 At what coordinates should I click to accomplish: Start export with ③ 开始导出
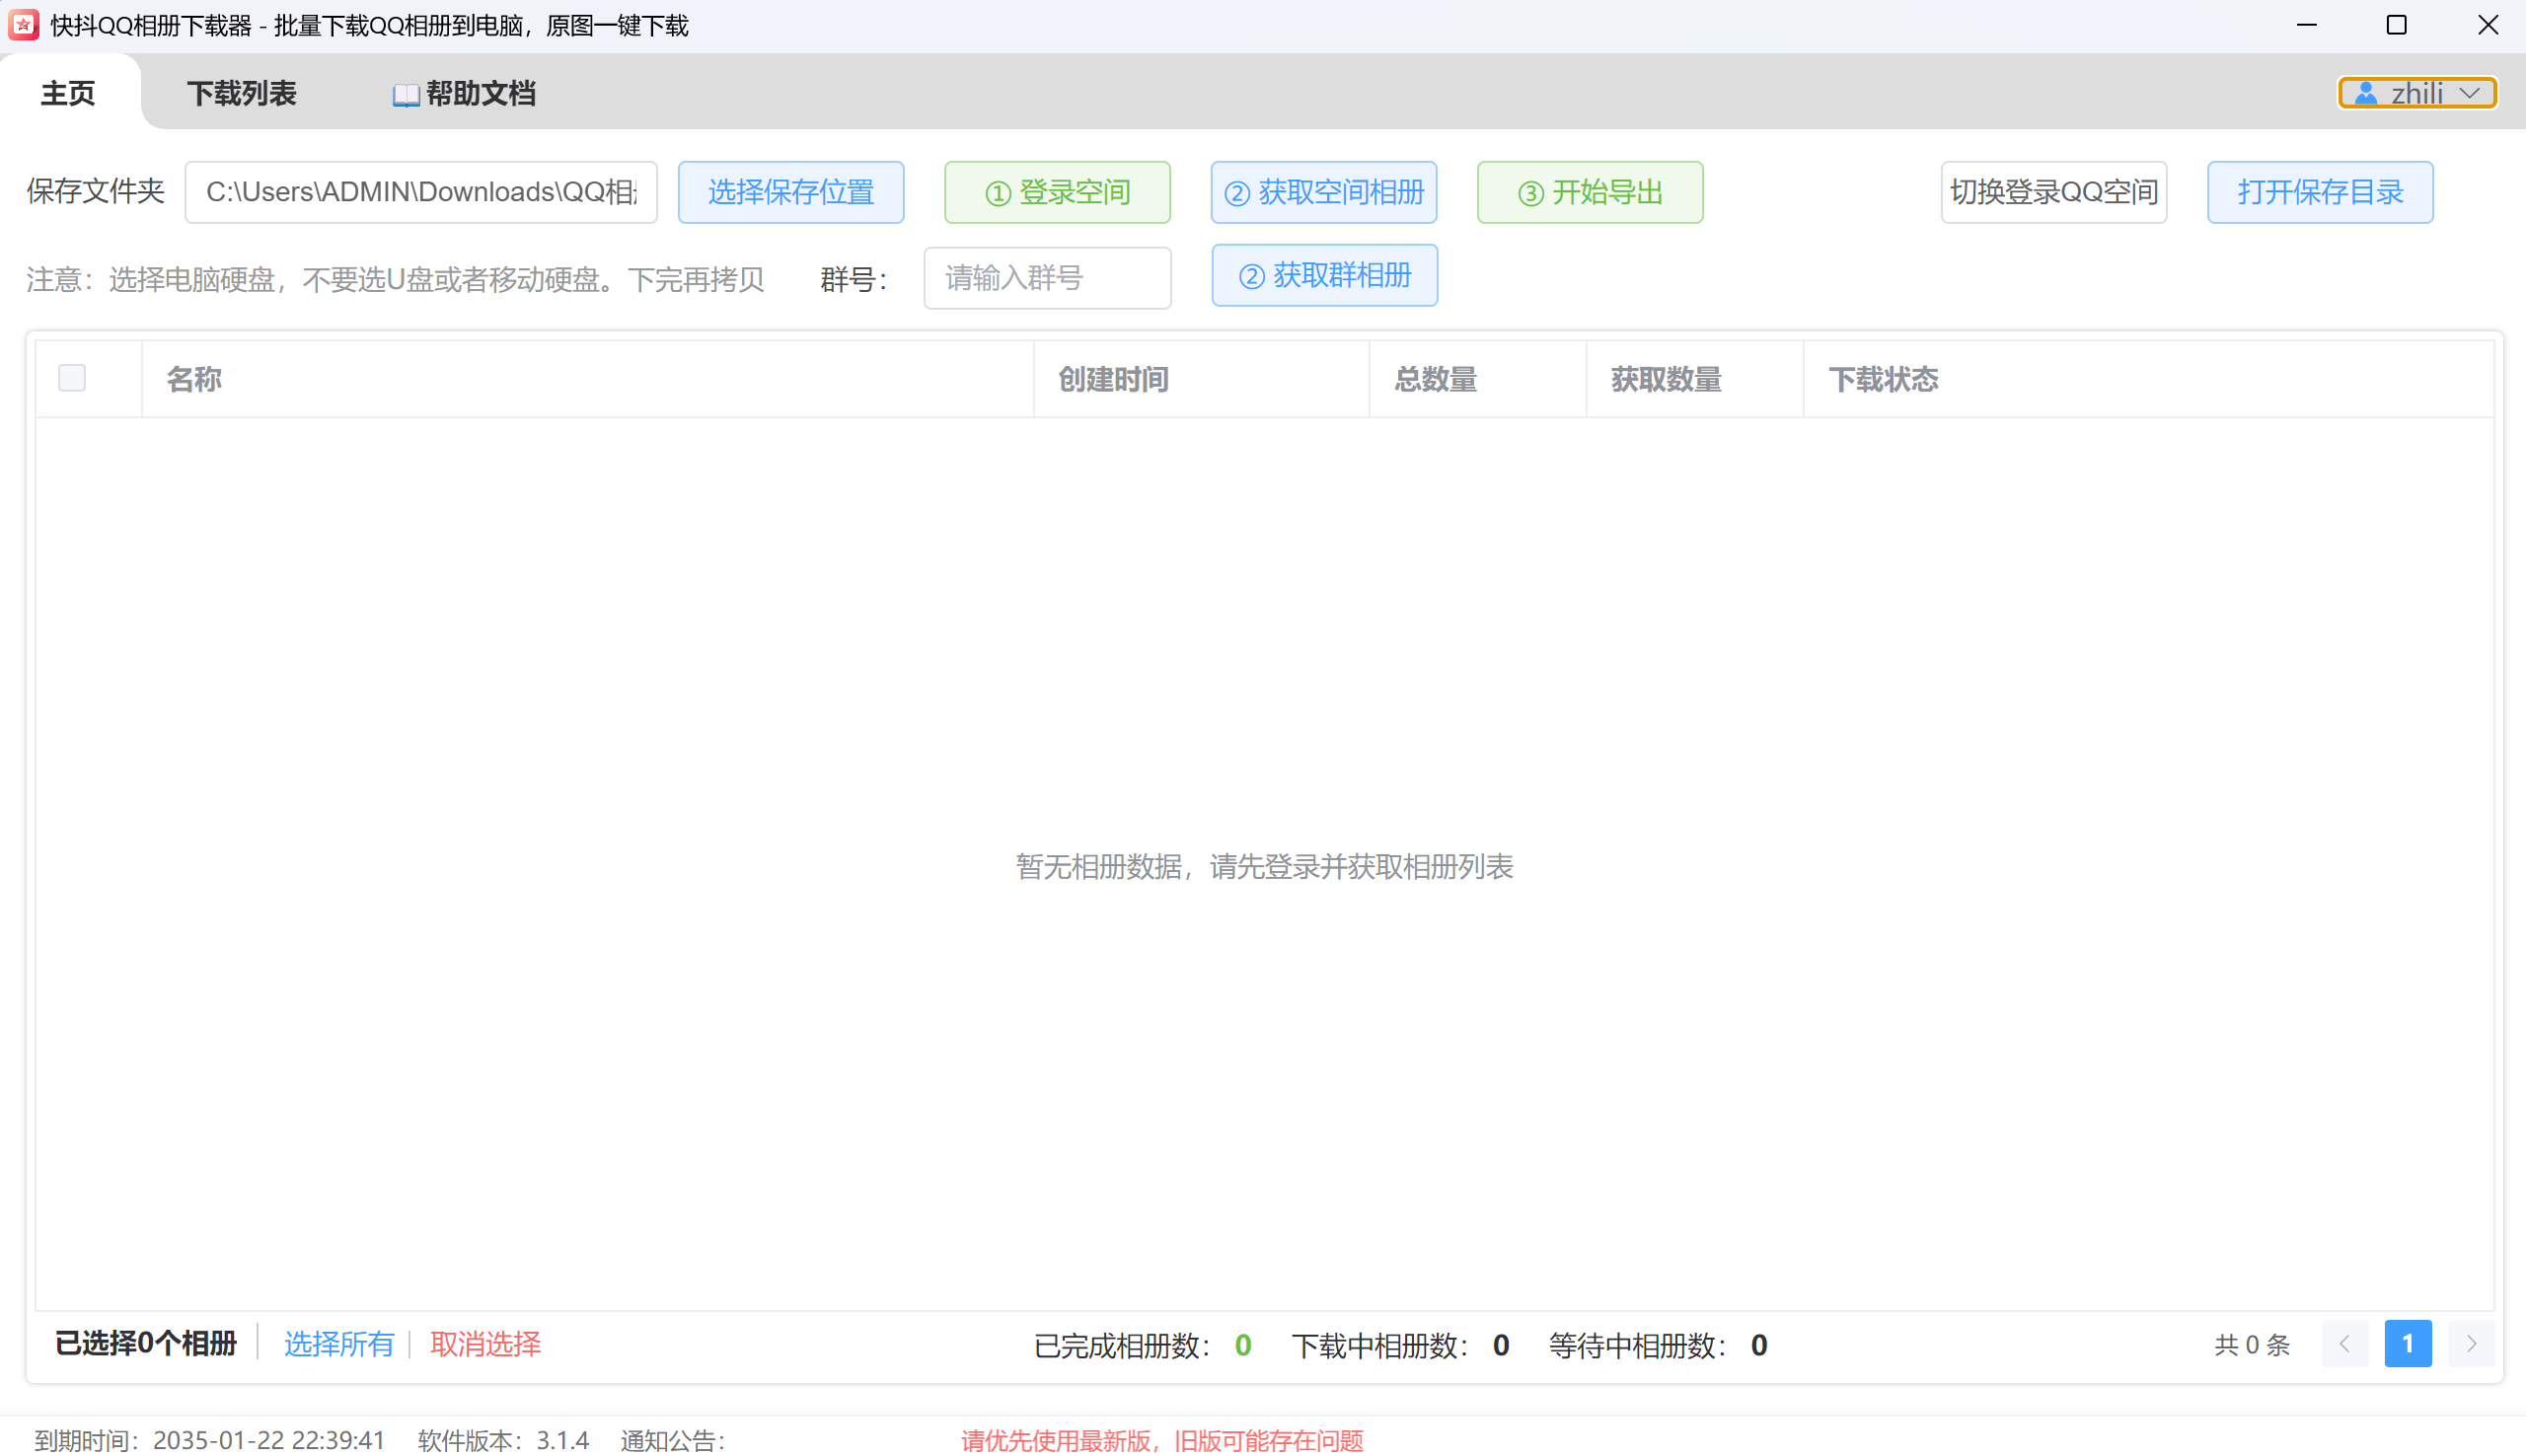tap(1589, 192)
